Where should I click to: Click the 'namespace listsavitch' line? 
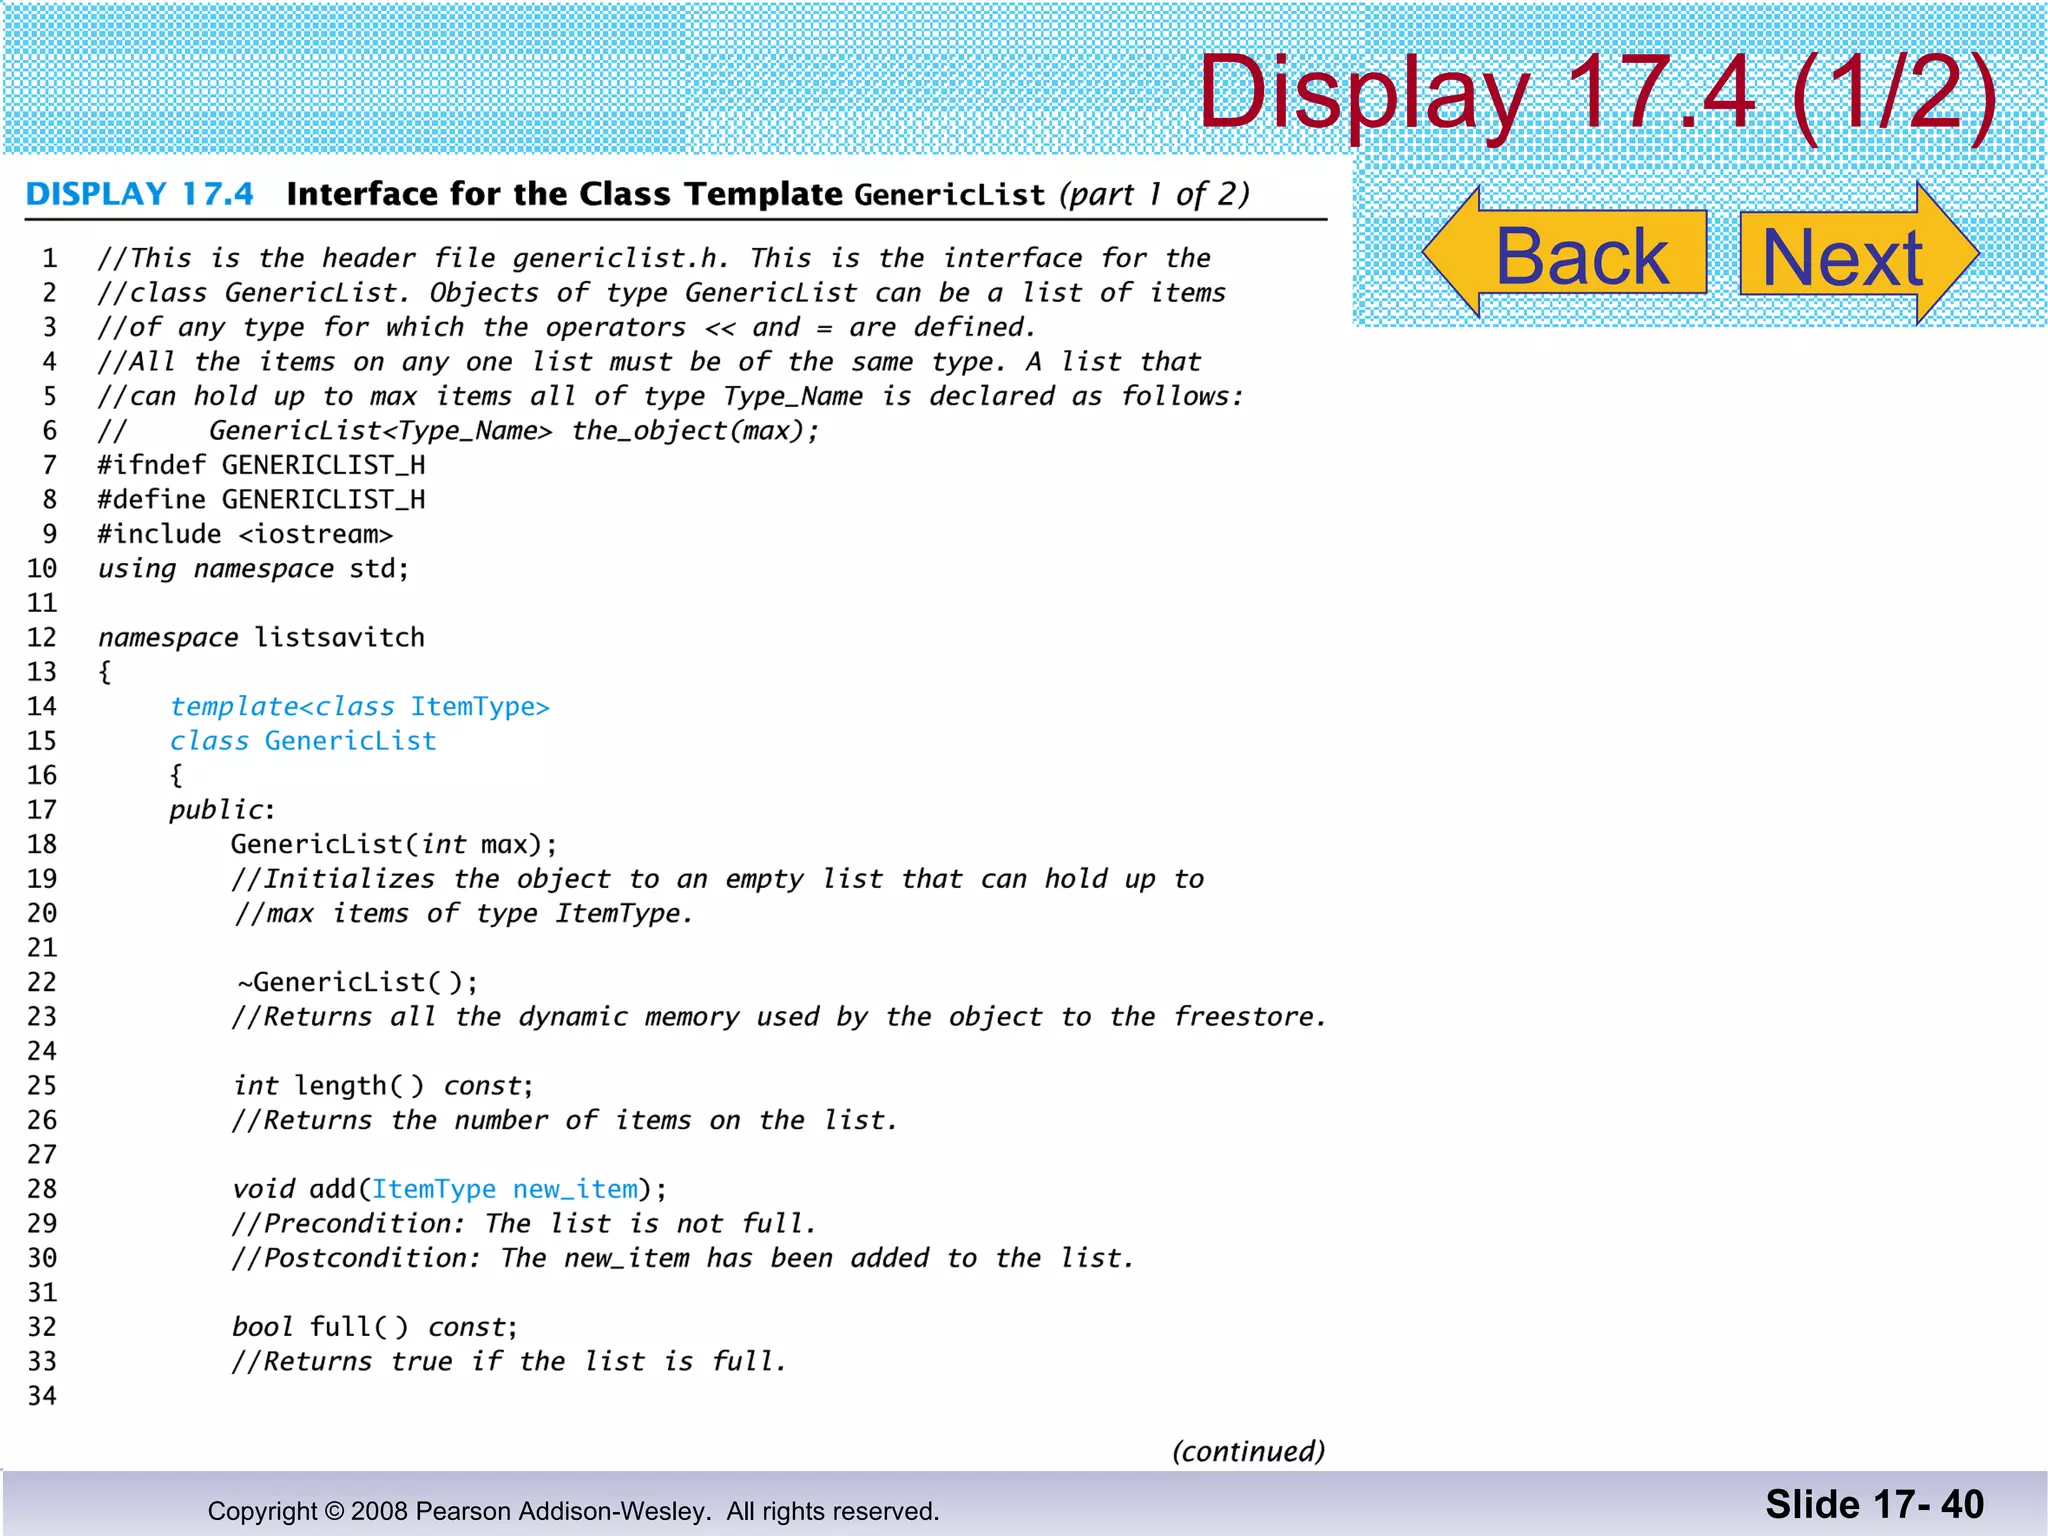click(261, 638)
